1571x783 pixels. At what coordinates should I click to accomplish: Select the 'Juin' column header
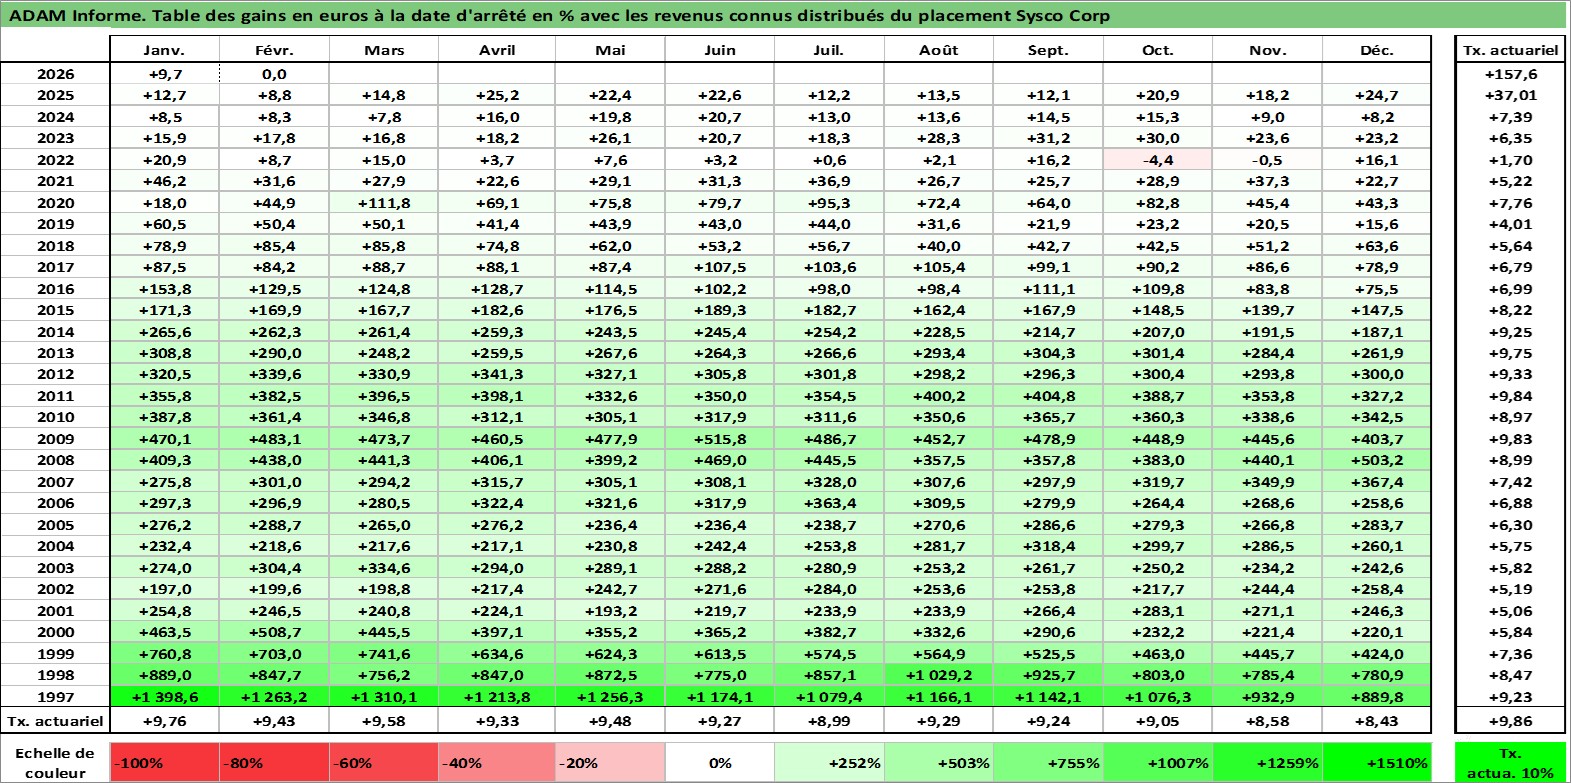pyautogui.click(x=720, y=50)
